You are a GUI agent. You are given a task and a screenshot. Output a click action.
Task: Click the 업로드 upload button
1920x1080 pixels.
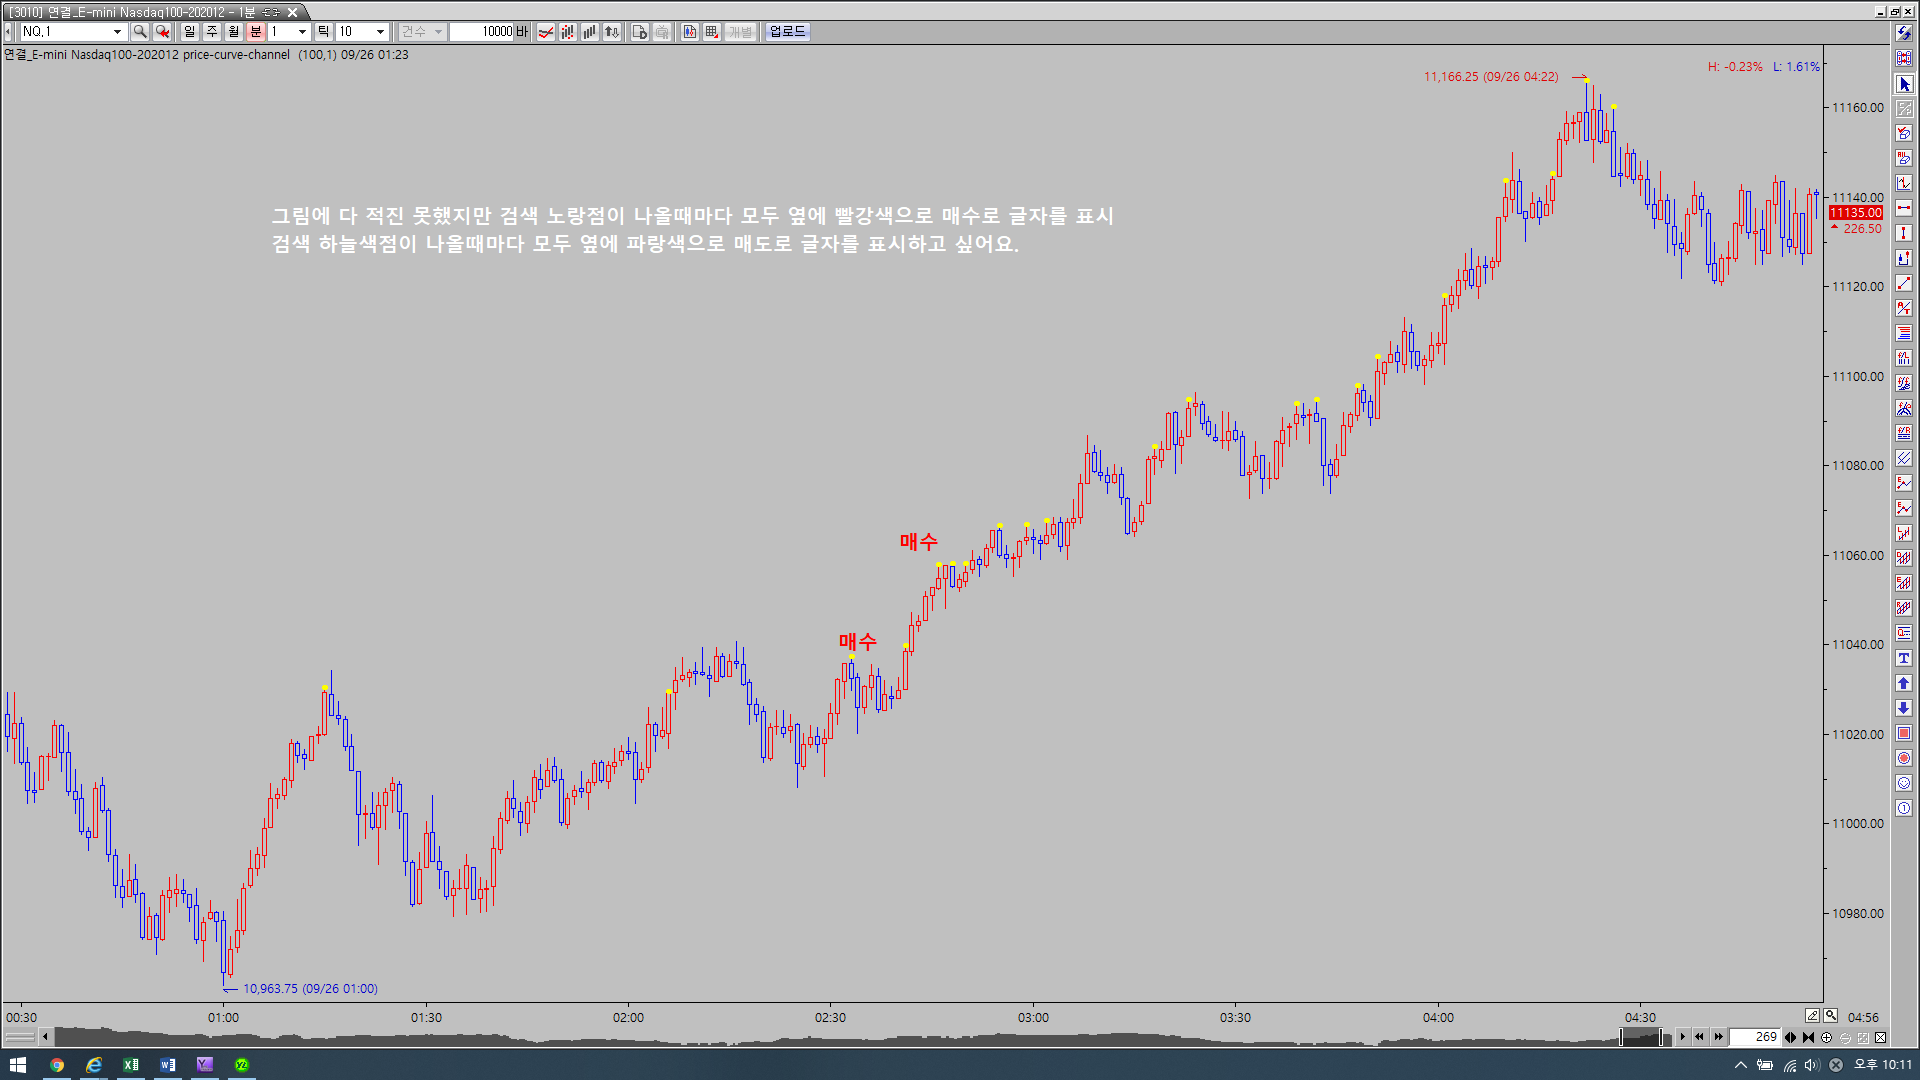[787, 32]
